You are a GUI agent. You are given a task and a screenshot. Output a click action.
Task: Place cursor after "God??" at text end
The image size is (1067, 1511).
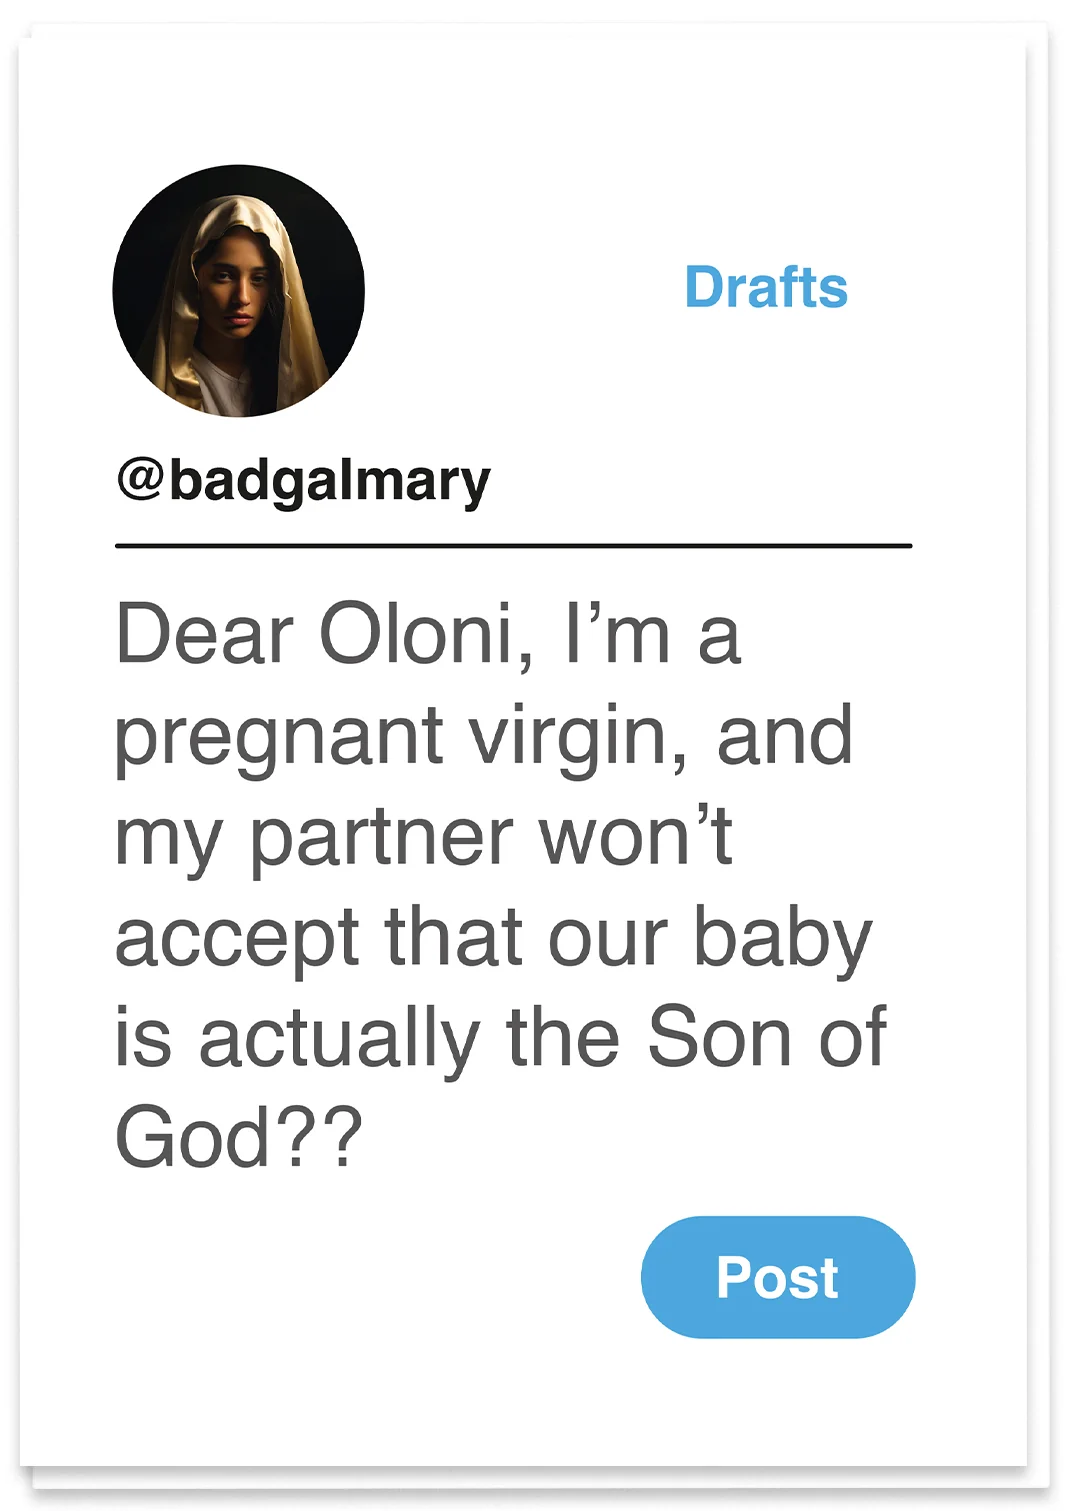pos(363,1137)
